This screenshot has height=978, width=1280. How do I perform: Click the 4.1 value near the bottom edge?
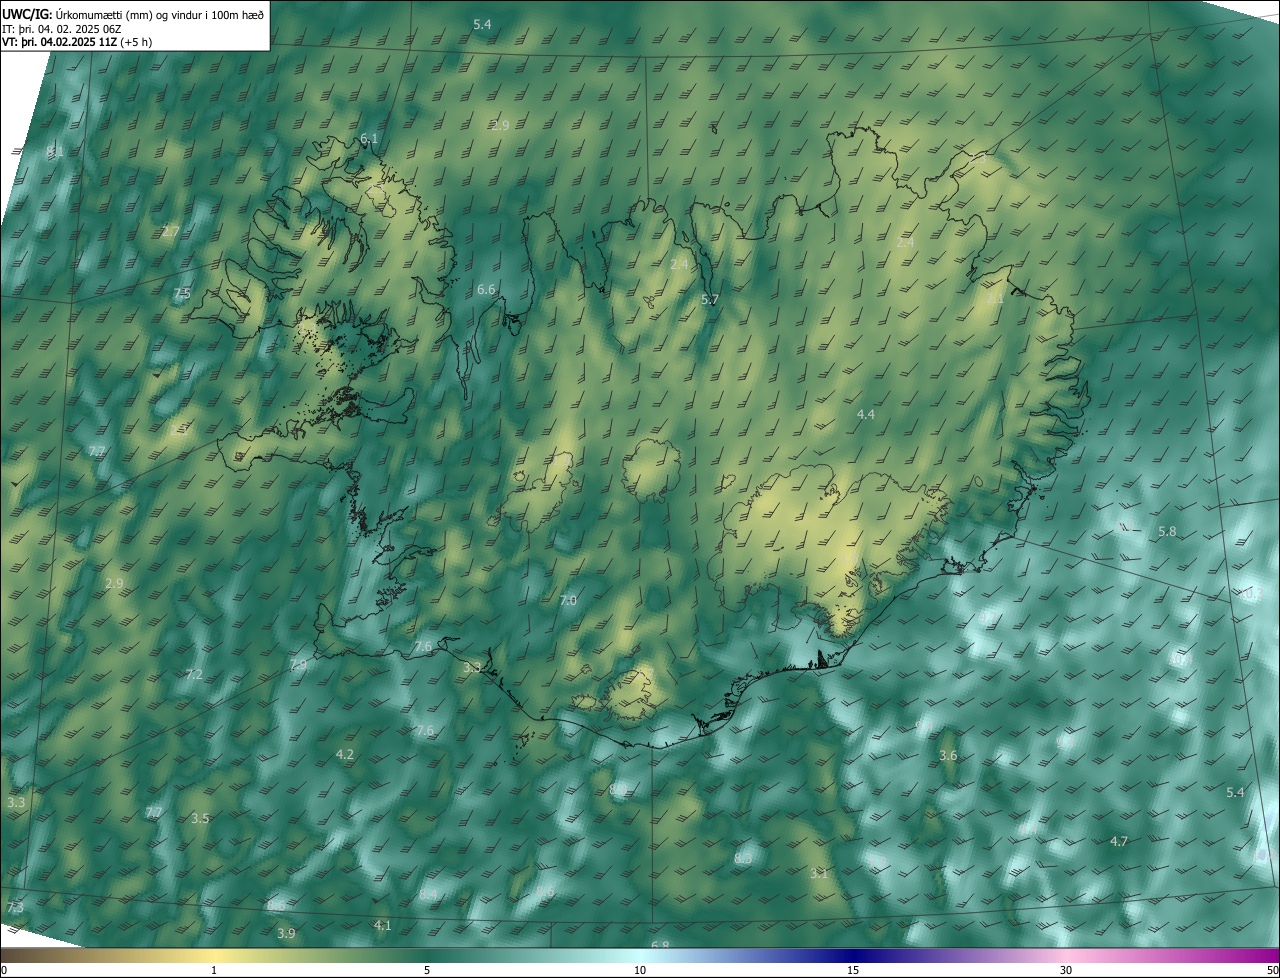coord(382,925)
